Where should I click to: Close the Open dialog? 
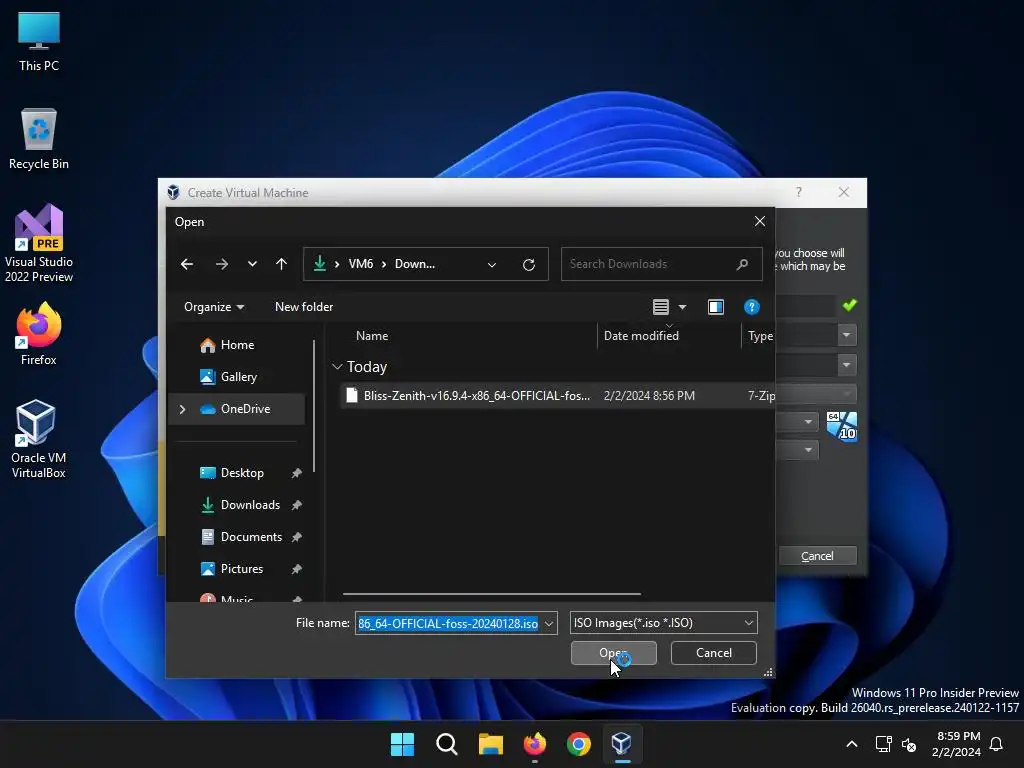[760, 221]
